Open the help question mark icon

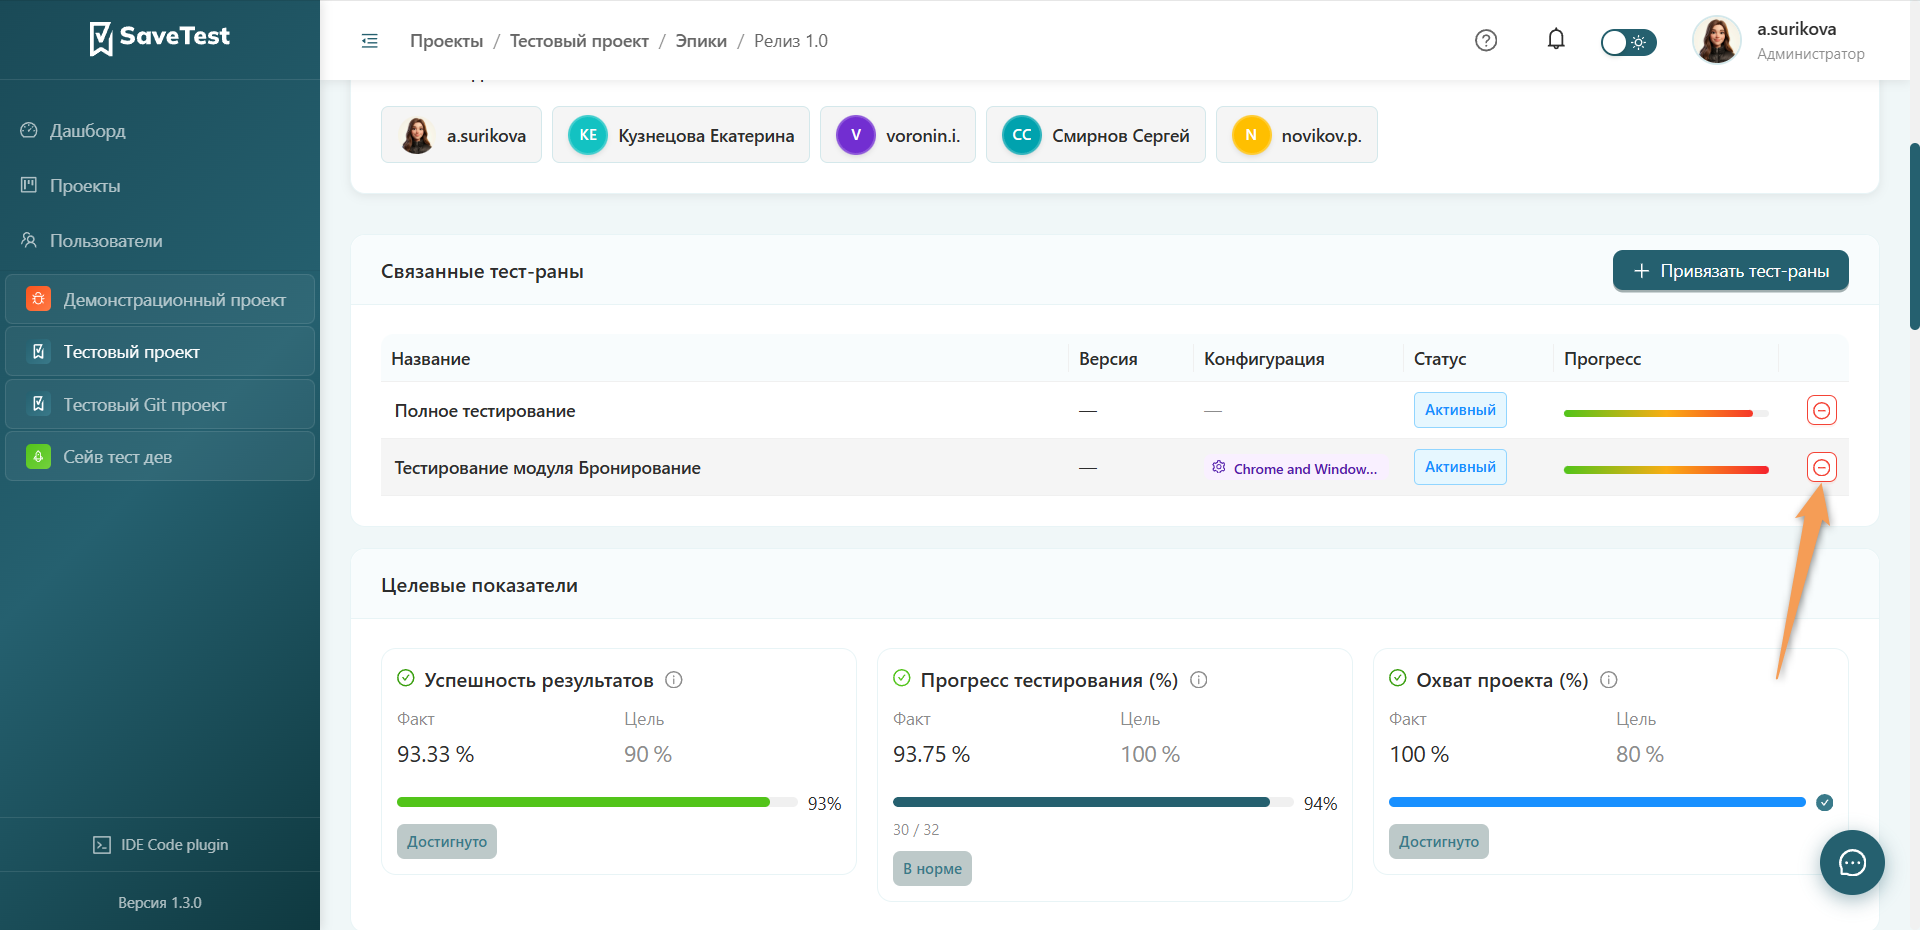point(1486,41)
